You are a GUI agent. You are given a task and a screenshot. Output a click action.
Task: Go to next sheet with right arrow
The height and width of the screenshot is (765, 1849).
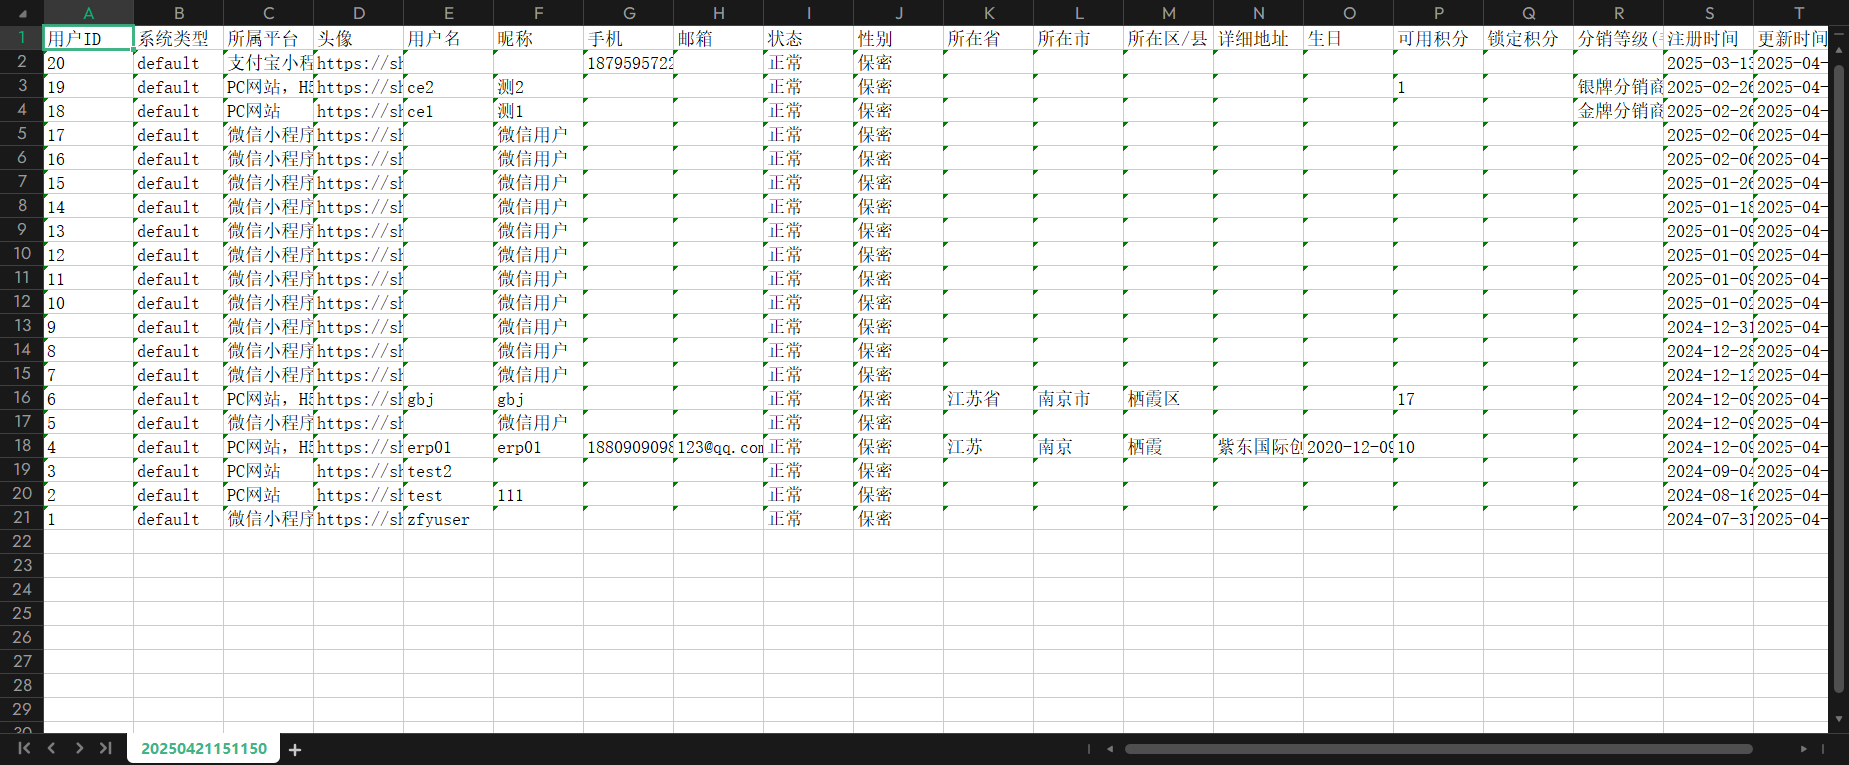pos(79,748)
